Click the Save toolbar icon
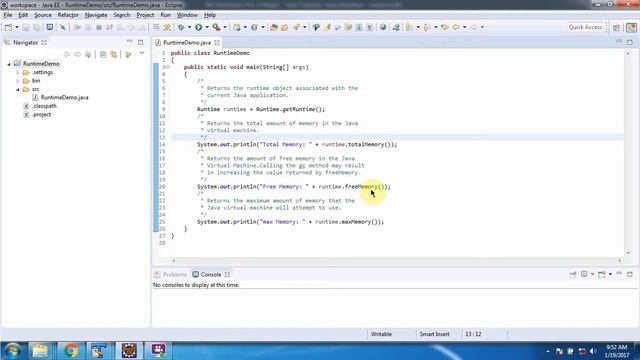The image size is (640, 360). point(26,27)
